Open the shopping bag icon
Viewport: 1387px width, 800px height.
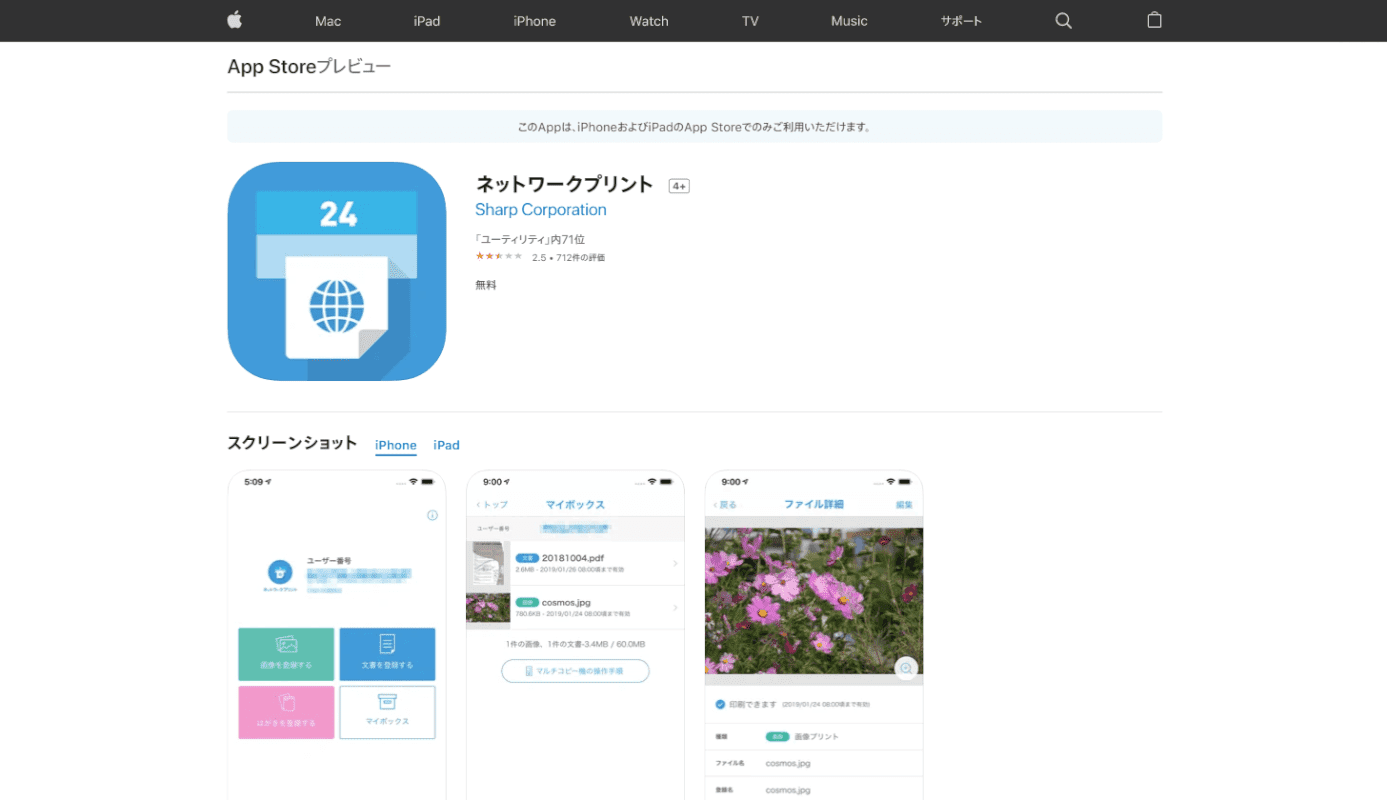click(1154, 20)
